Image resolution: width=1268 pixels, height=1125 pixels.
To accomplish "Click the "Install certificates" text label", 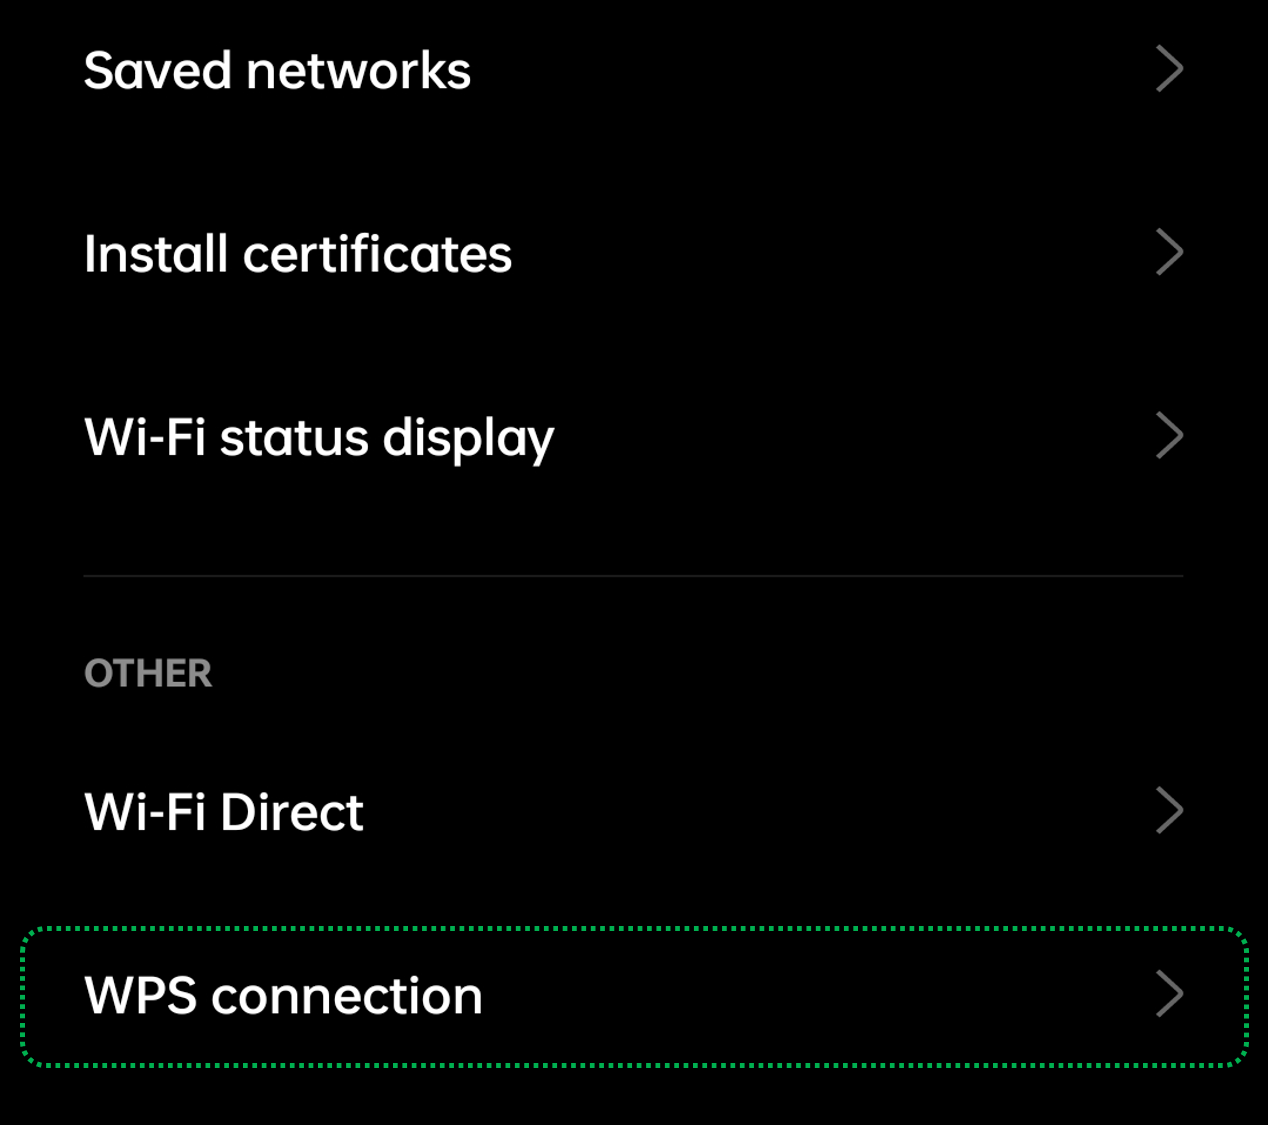I will coord(298,254).
